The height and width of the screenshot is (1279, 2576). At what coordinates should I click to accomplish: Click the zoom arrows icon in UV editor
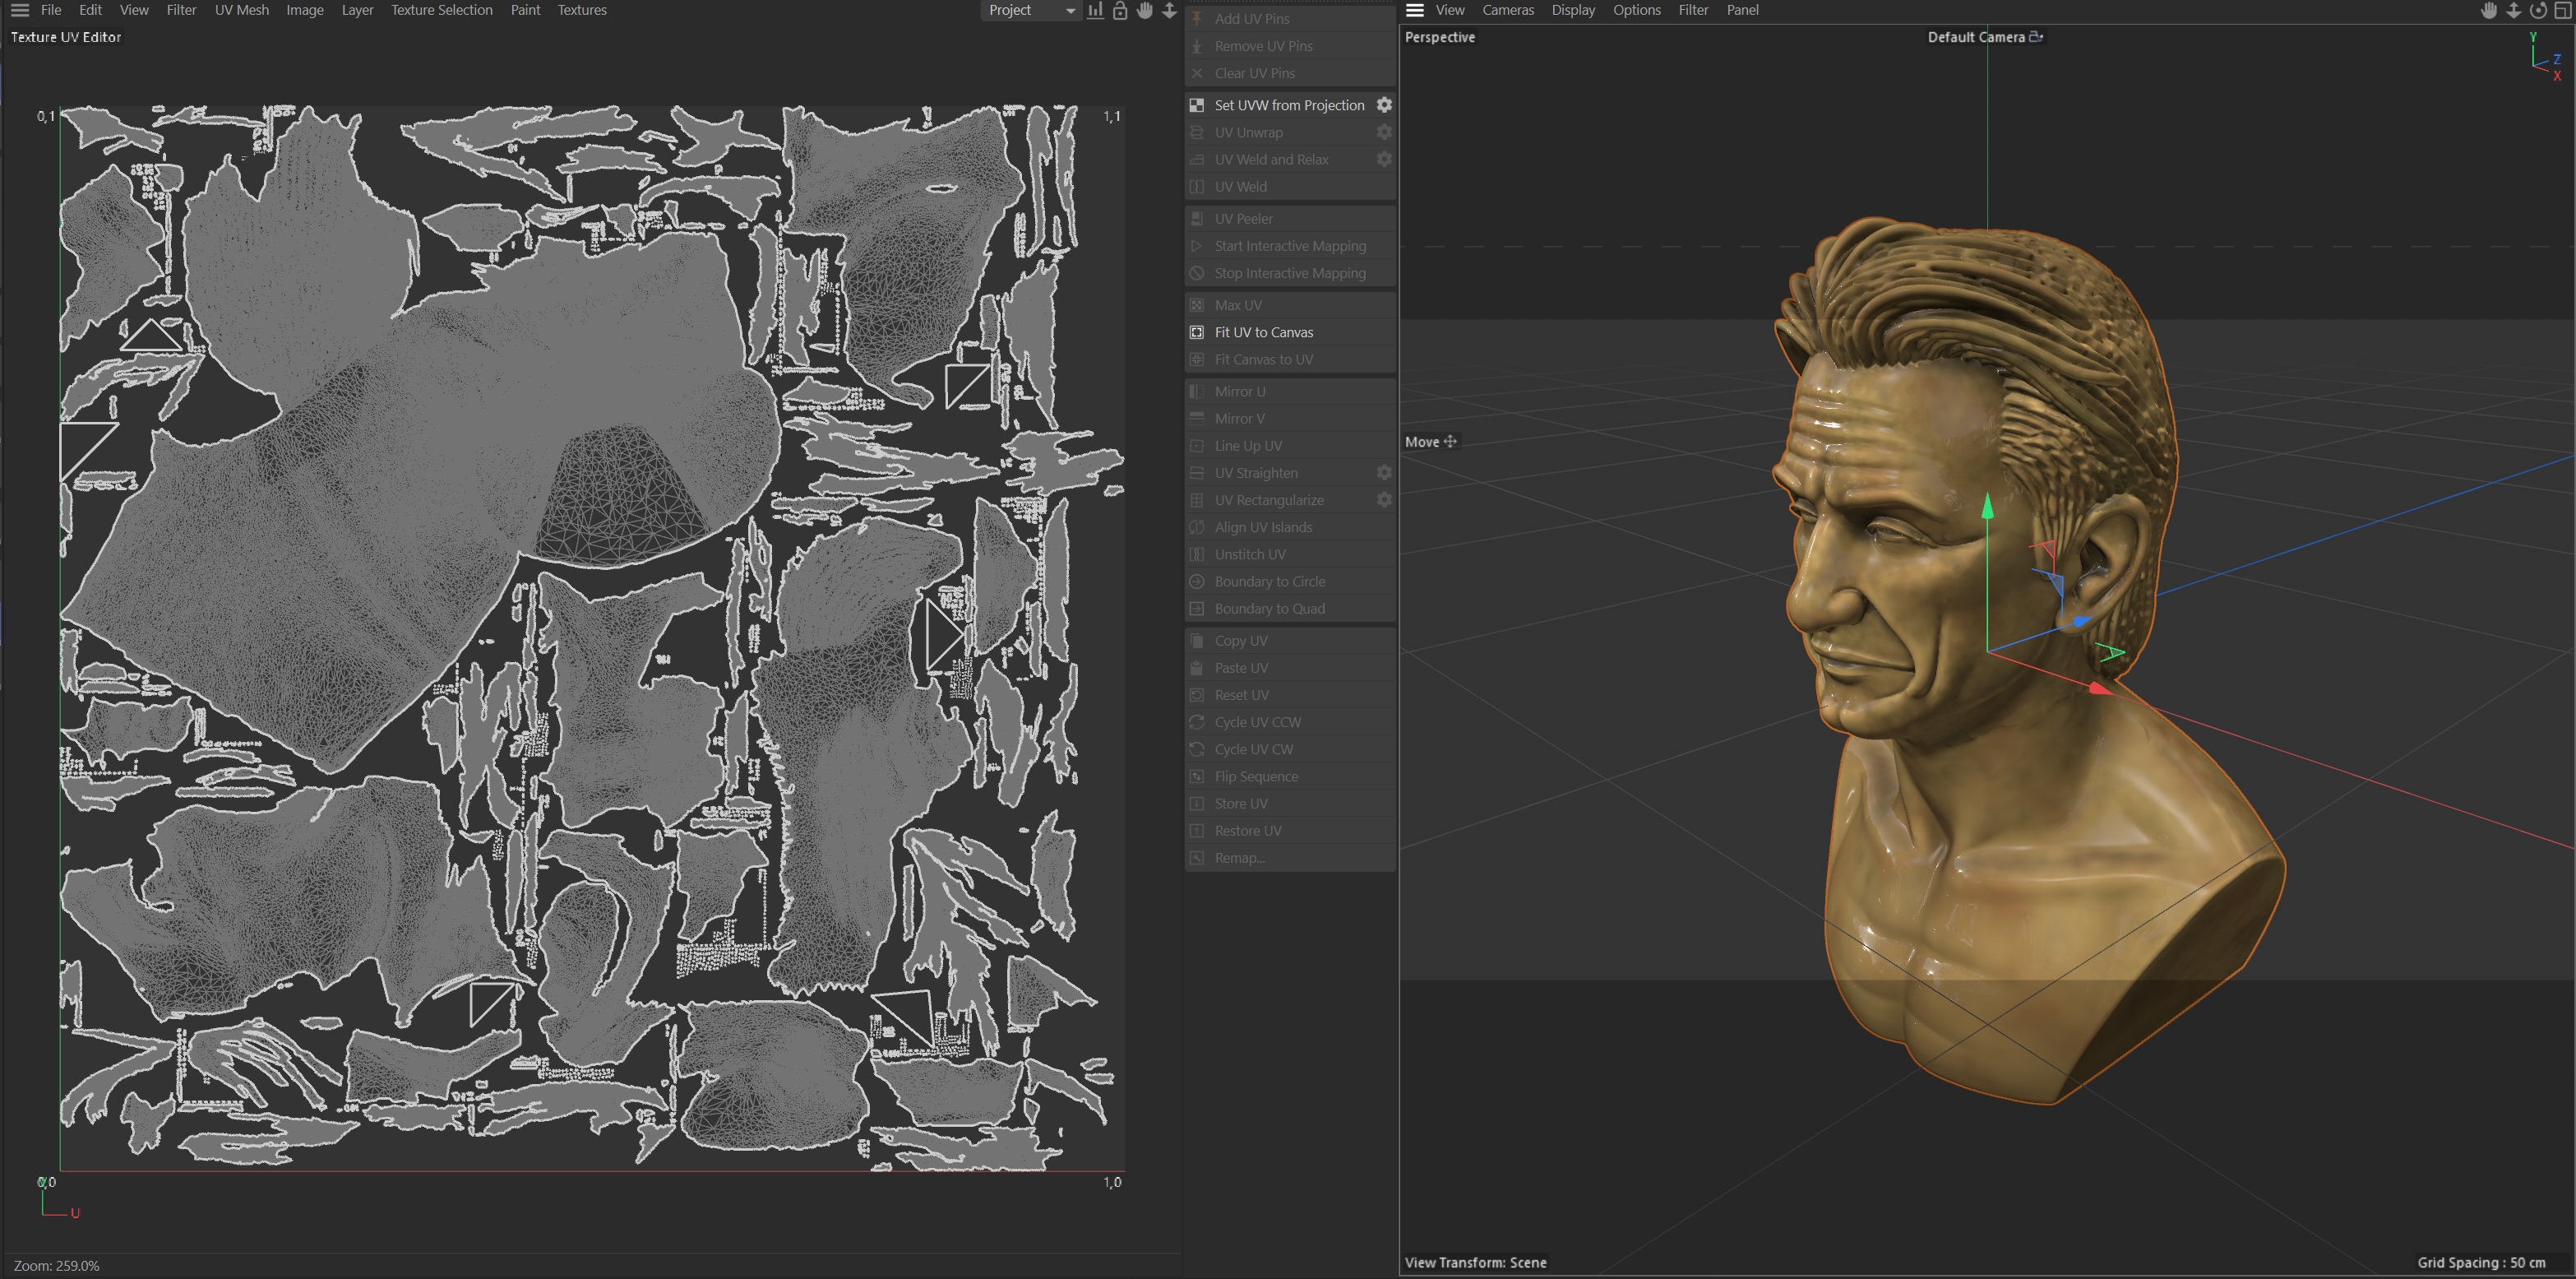coord(1169,10)
